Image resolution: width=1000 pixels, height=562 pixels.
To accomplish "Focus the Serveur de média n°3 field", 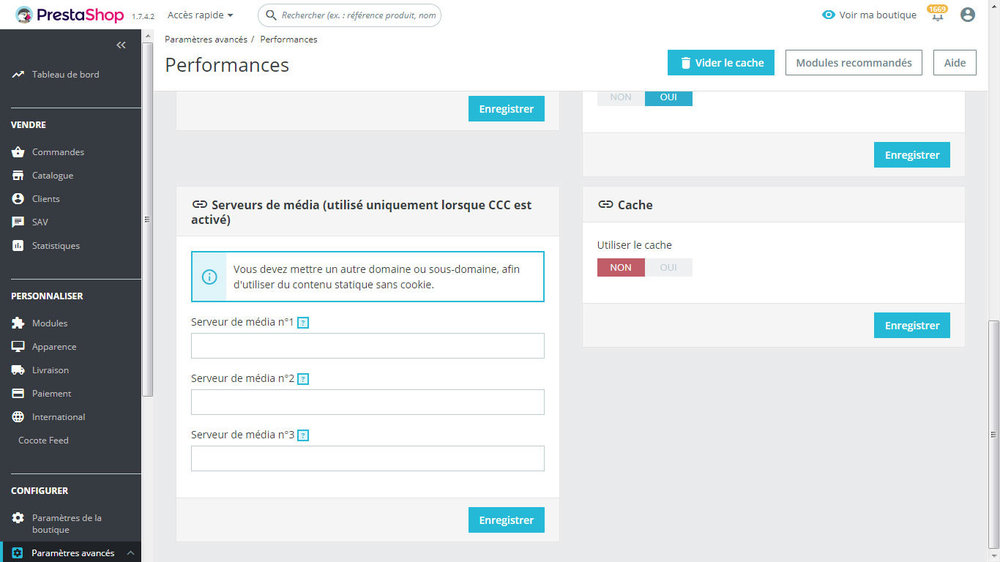I will point(367,458).
